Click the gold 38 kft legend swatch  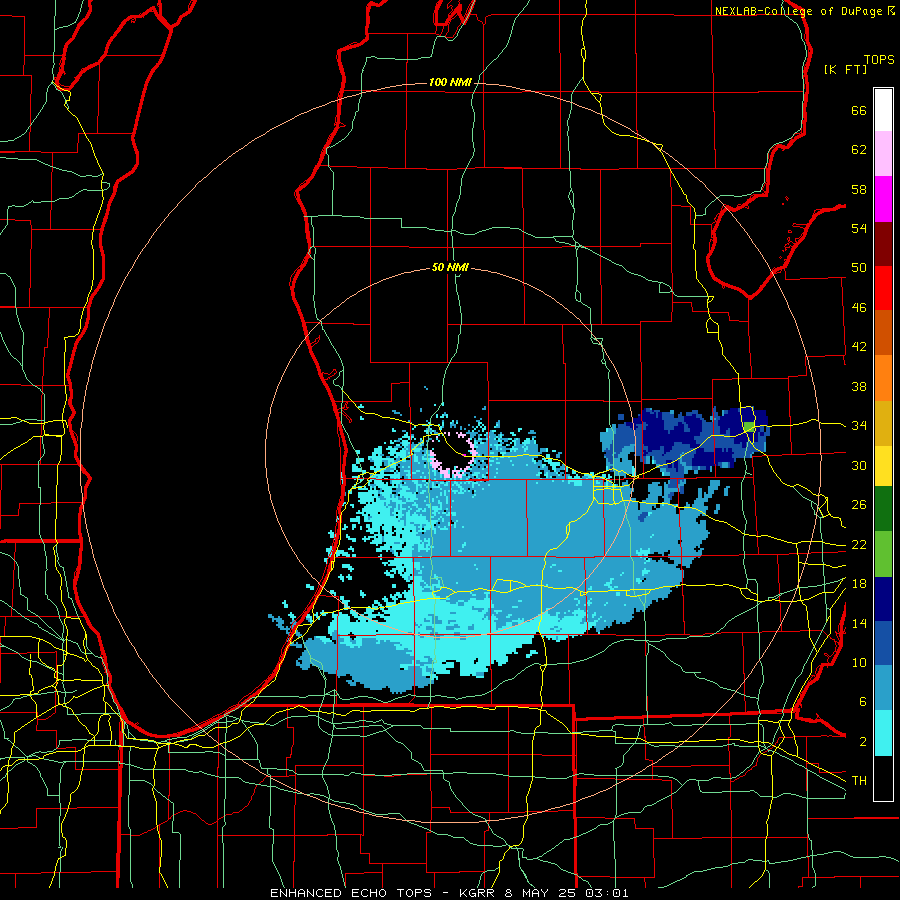pos(883,423)
